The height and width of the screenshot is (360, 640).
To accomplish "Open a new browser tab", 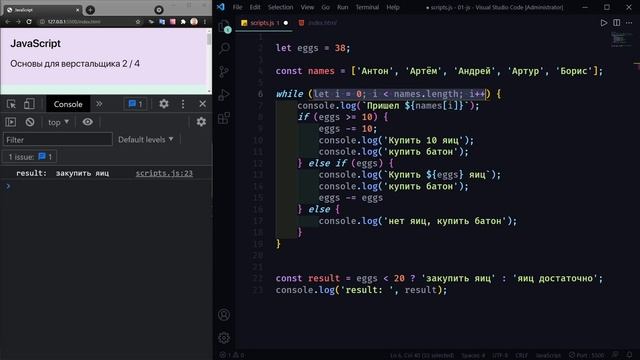I will [91, 10].
